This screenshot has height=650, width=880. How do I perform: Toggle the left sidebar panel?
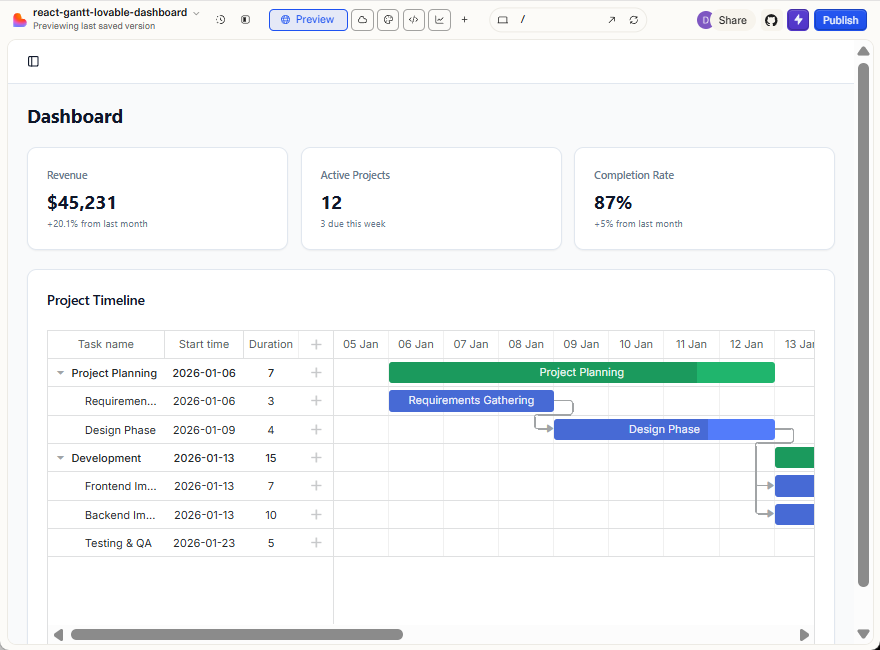tap(33, 61)
